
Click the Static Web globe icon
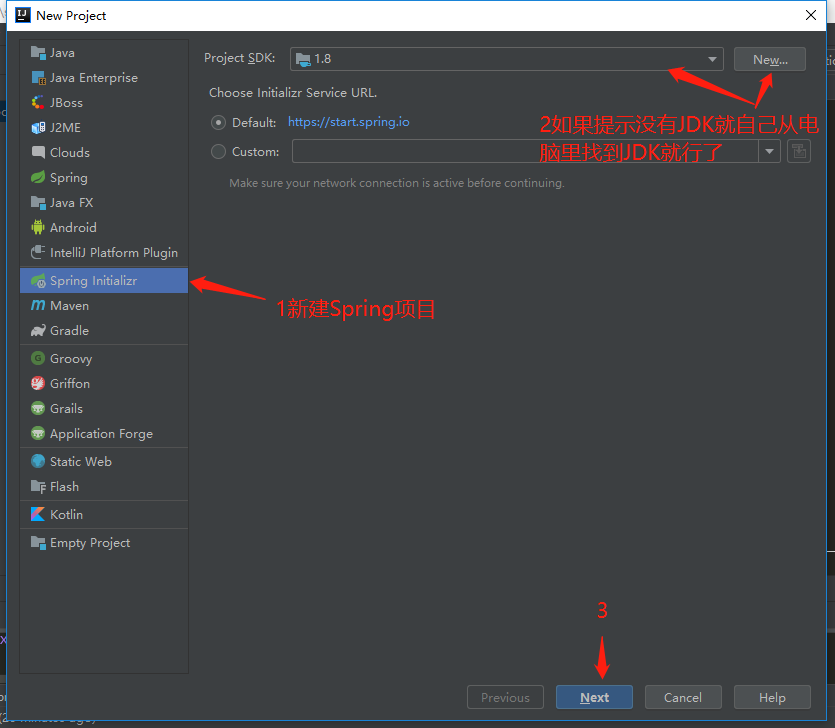pos(38,461)
